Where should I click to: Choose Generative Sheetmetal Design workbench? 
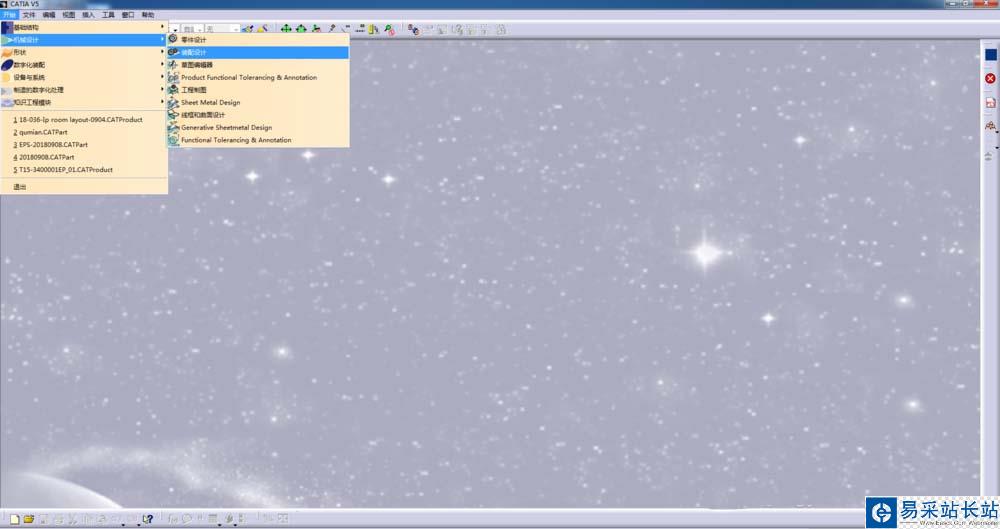[x=258, y=127]
